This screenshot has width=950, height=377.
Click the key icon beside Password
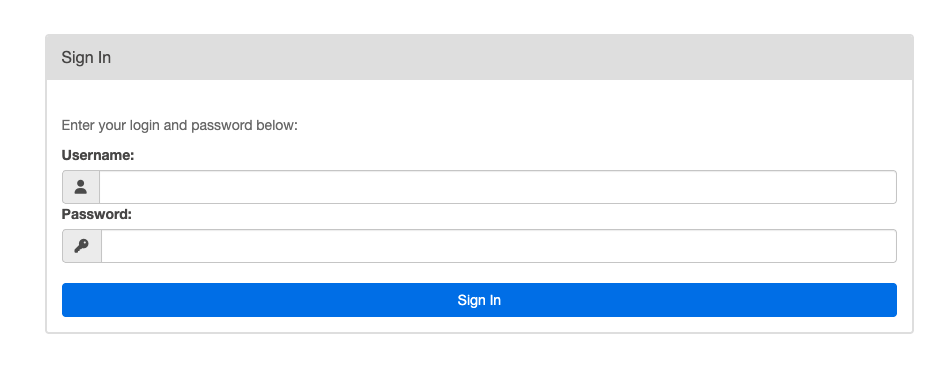click(x=81, y=245)
